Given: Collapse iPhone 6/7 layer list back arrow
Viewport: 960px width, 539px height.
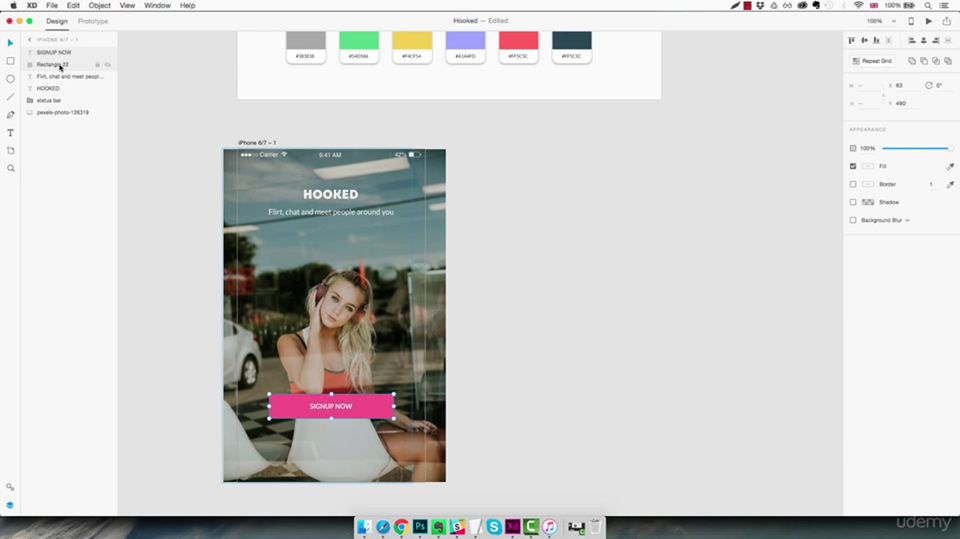Looking at the screenshot, I should tap(30, 40).
